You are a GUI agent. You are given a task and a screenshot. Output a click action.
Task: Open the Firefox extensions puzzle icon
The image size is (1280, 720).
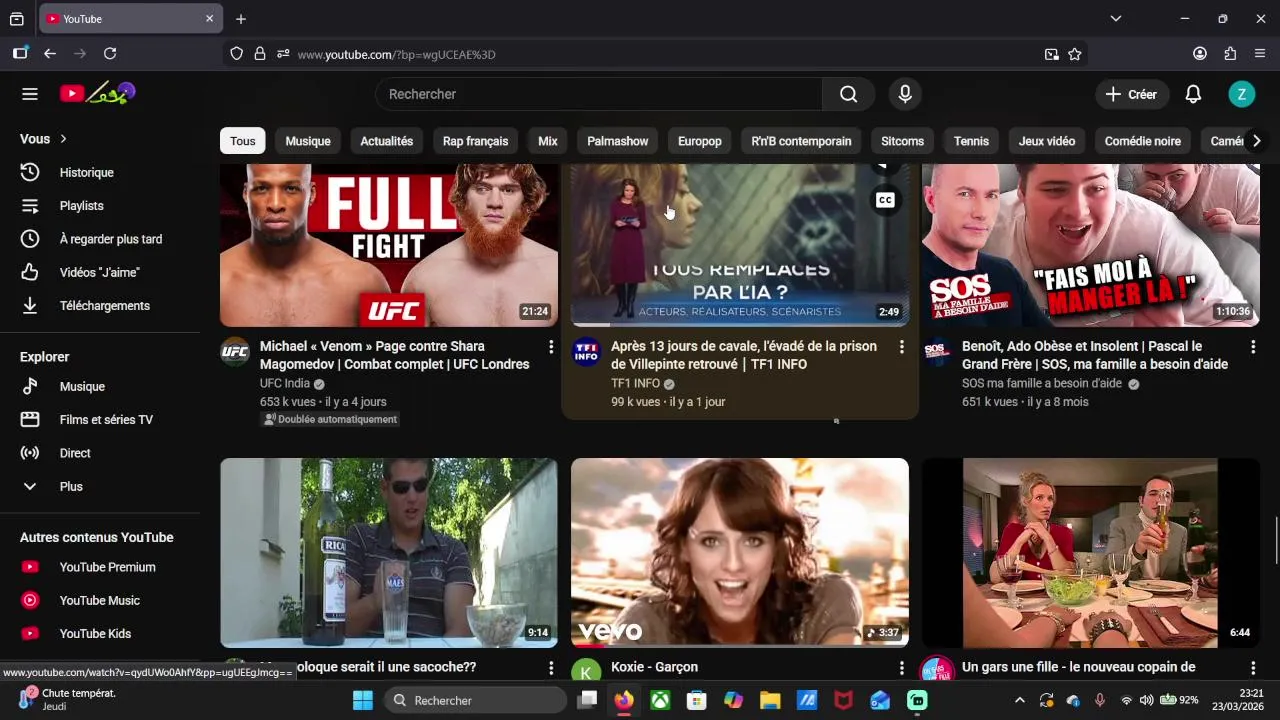pos(1230,54)
